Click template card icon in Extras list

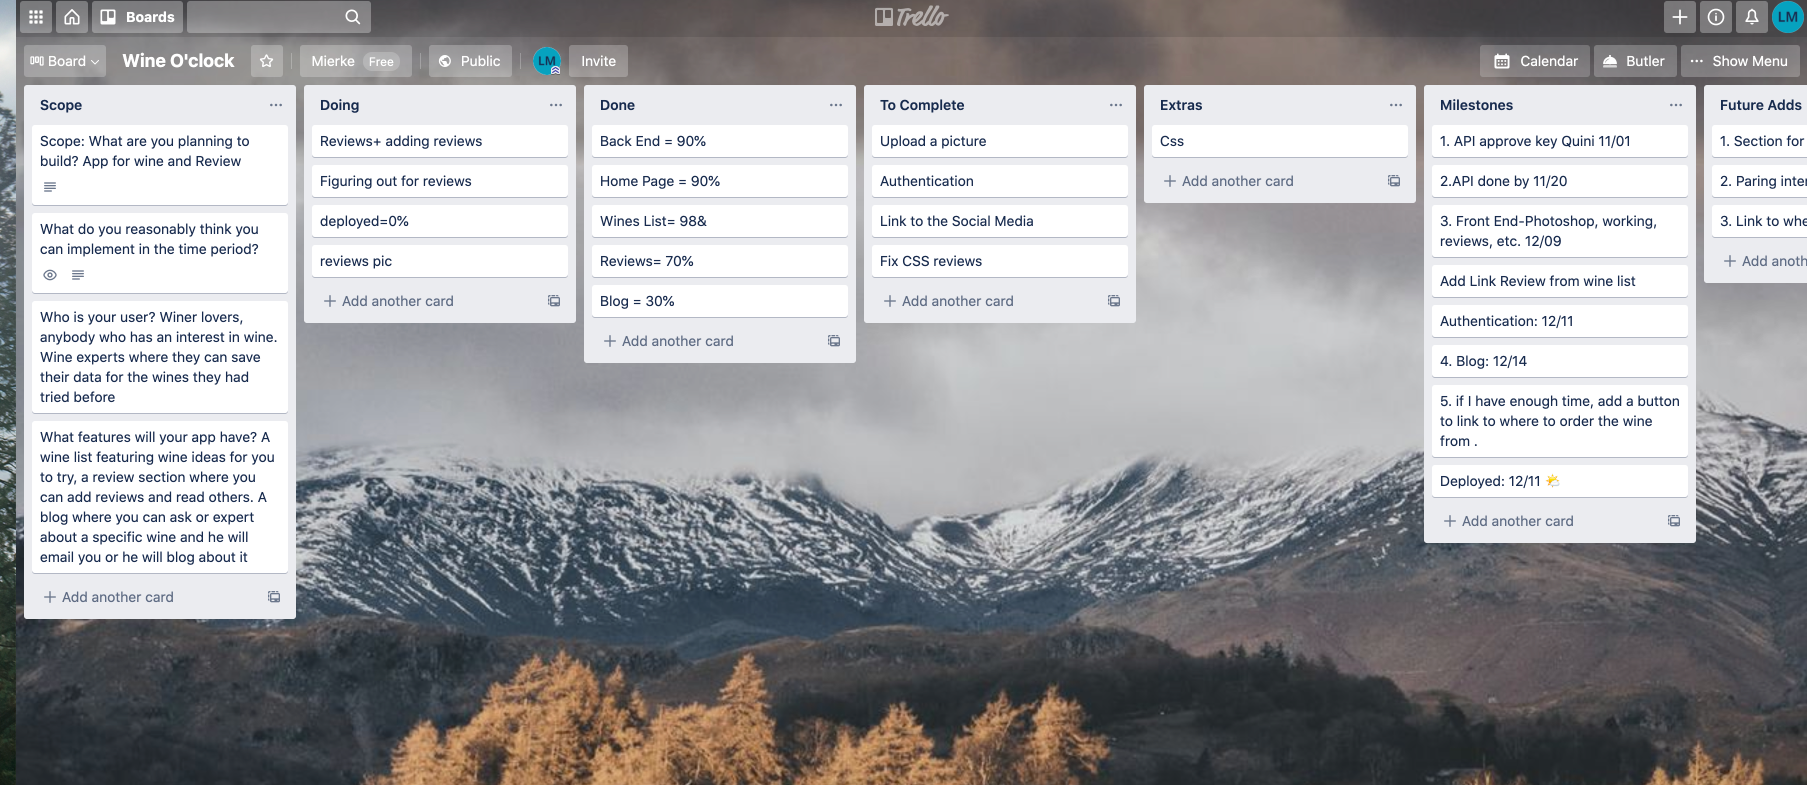pos(1394,181)
